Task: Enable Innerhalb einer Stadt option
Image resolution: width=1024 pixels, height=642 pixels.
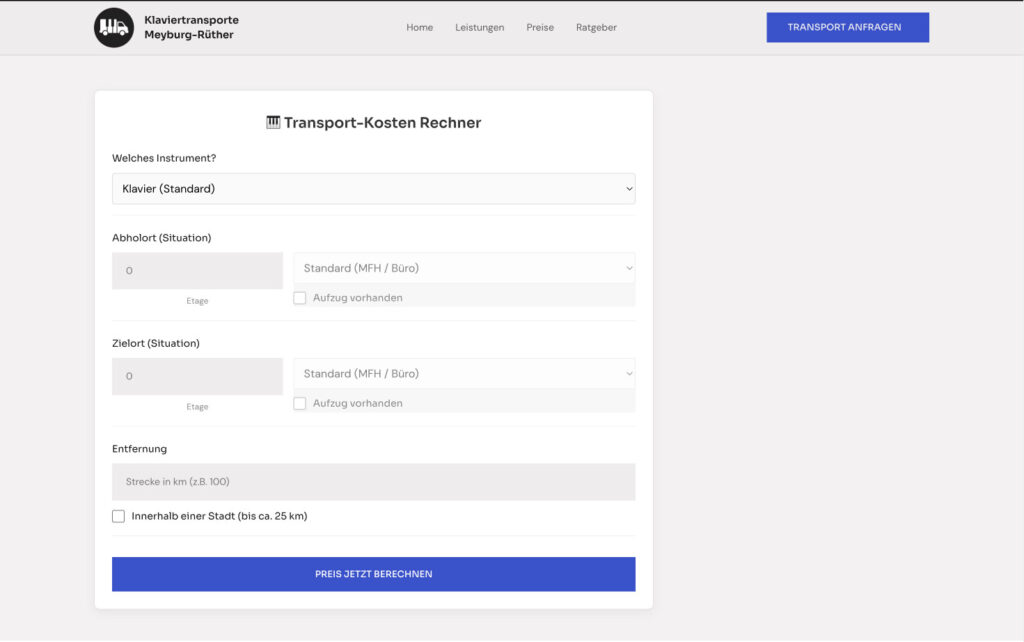Action: (x=118, y=516)
